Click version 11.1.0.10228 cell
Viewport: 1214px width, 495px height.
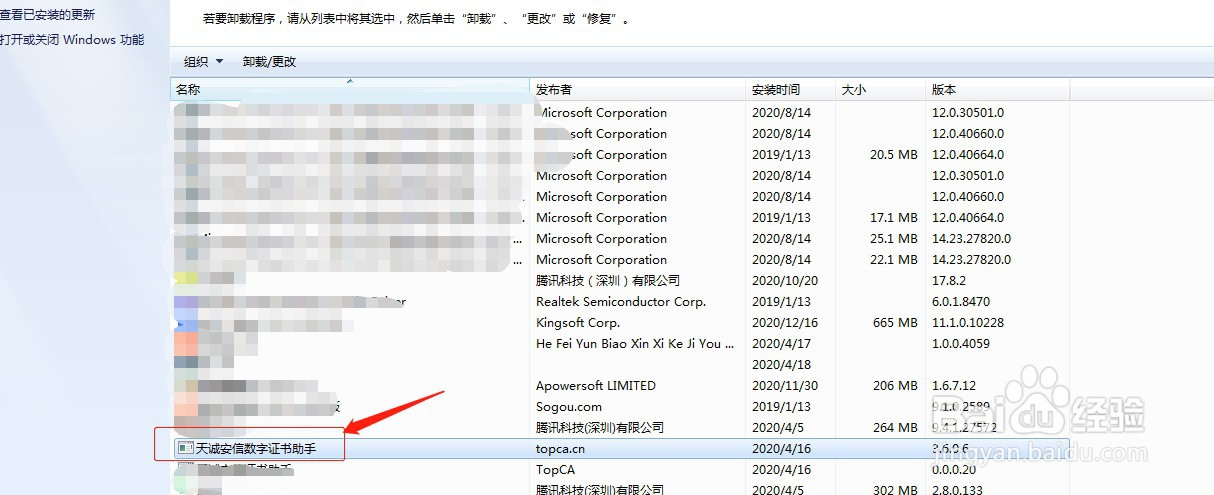tap(968, 323)
